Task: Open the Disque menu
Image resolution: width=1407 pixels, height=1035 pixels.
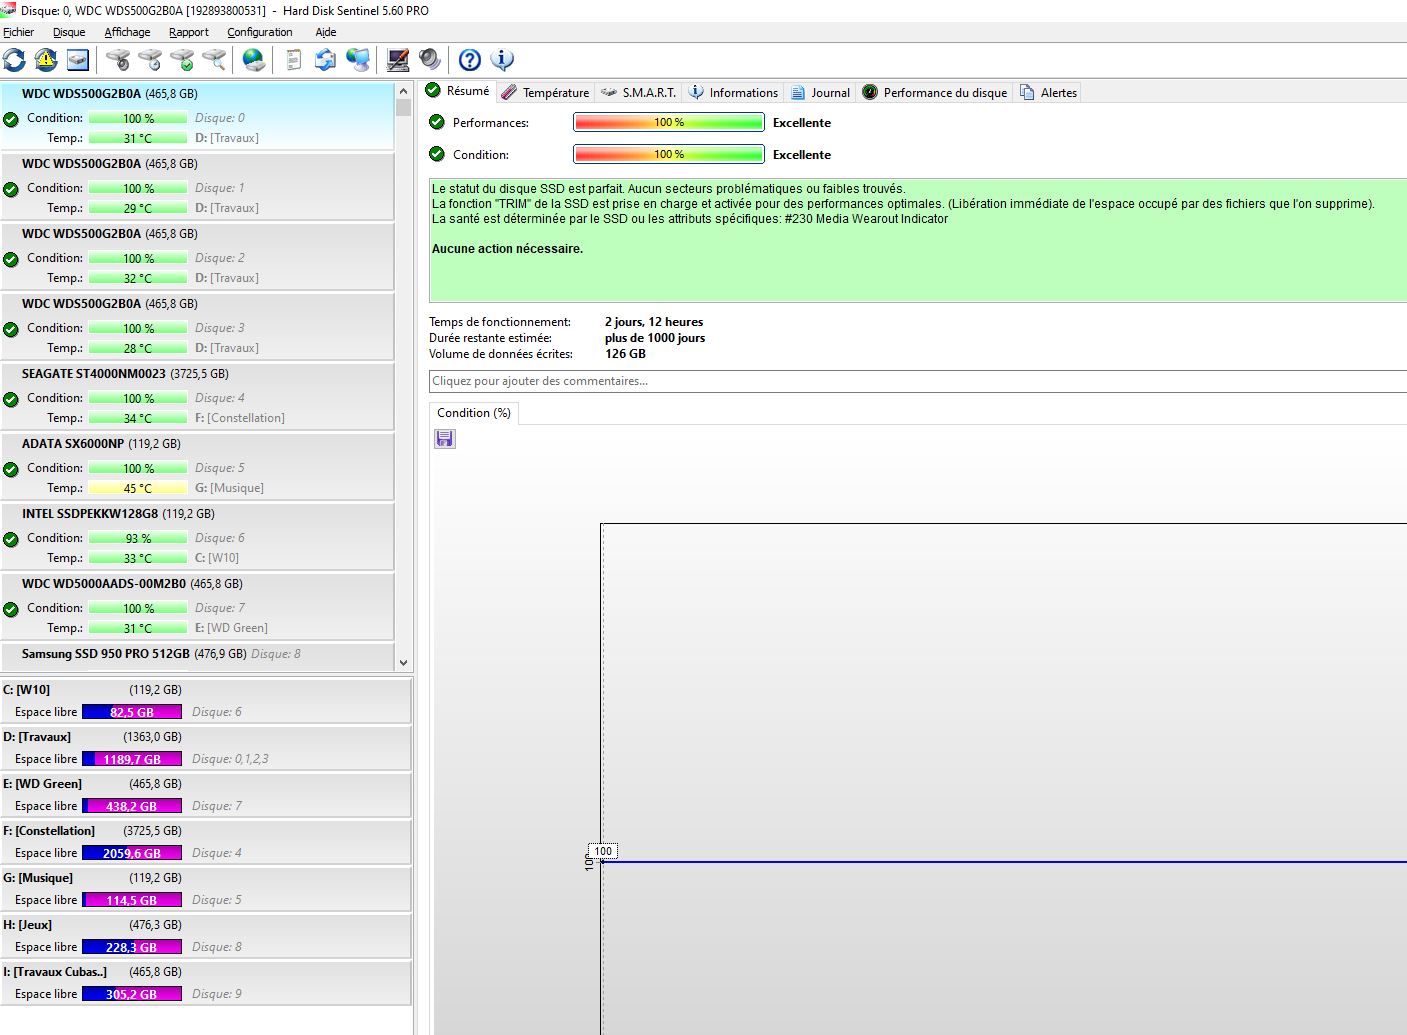Action: 69,32
